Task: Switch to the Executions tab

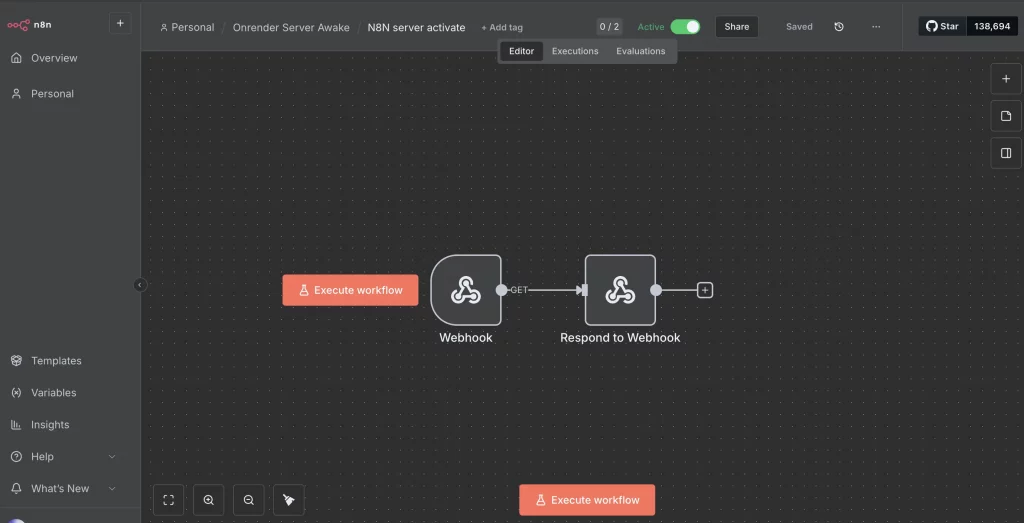Action: click(575, 51)
